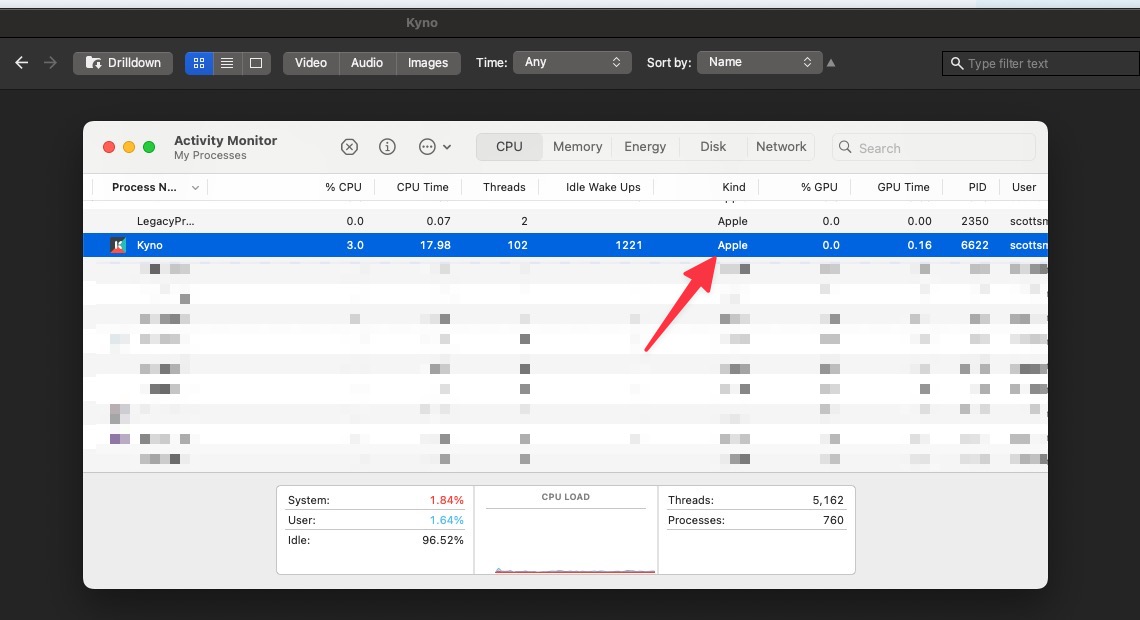Toggle the Images filter in Kyno
1140x620 pixels.
428,63
